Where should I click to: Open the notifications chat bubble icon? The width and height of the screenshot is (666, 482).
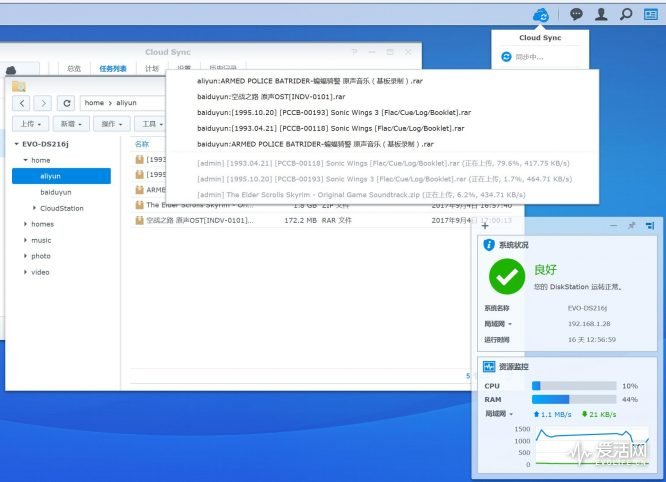point(576,14)
